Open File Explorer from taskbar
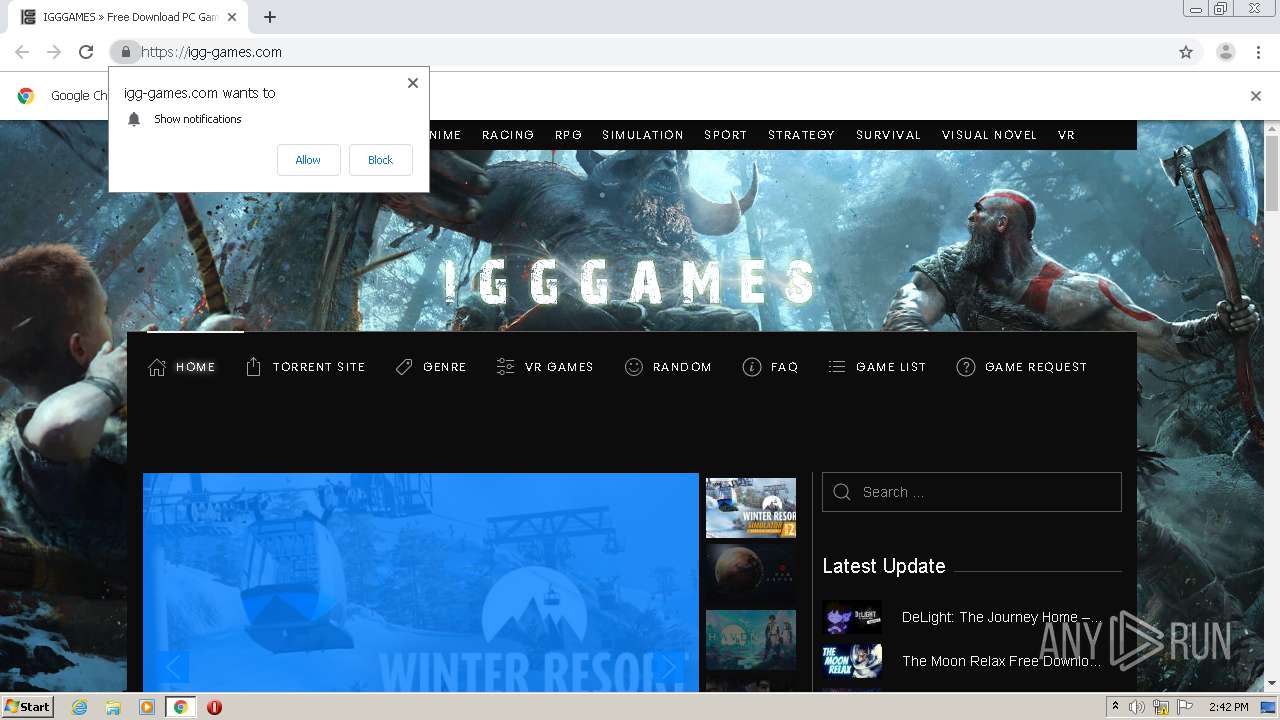This screenshot has width=1280, height=720. (113, 707)
